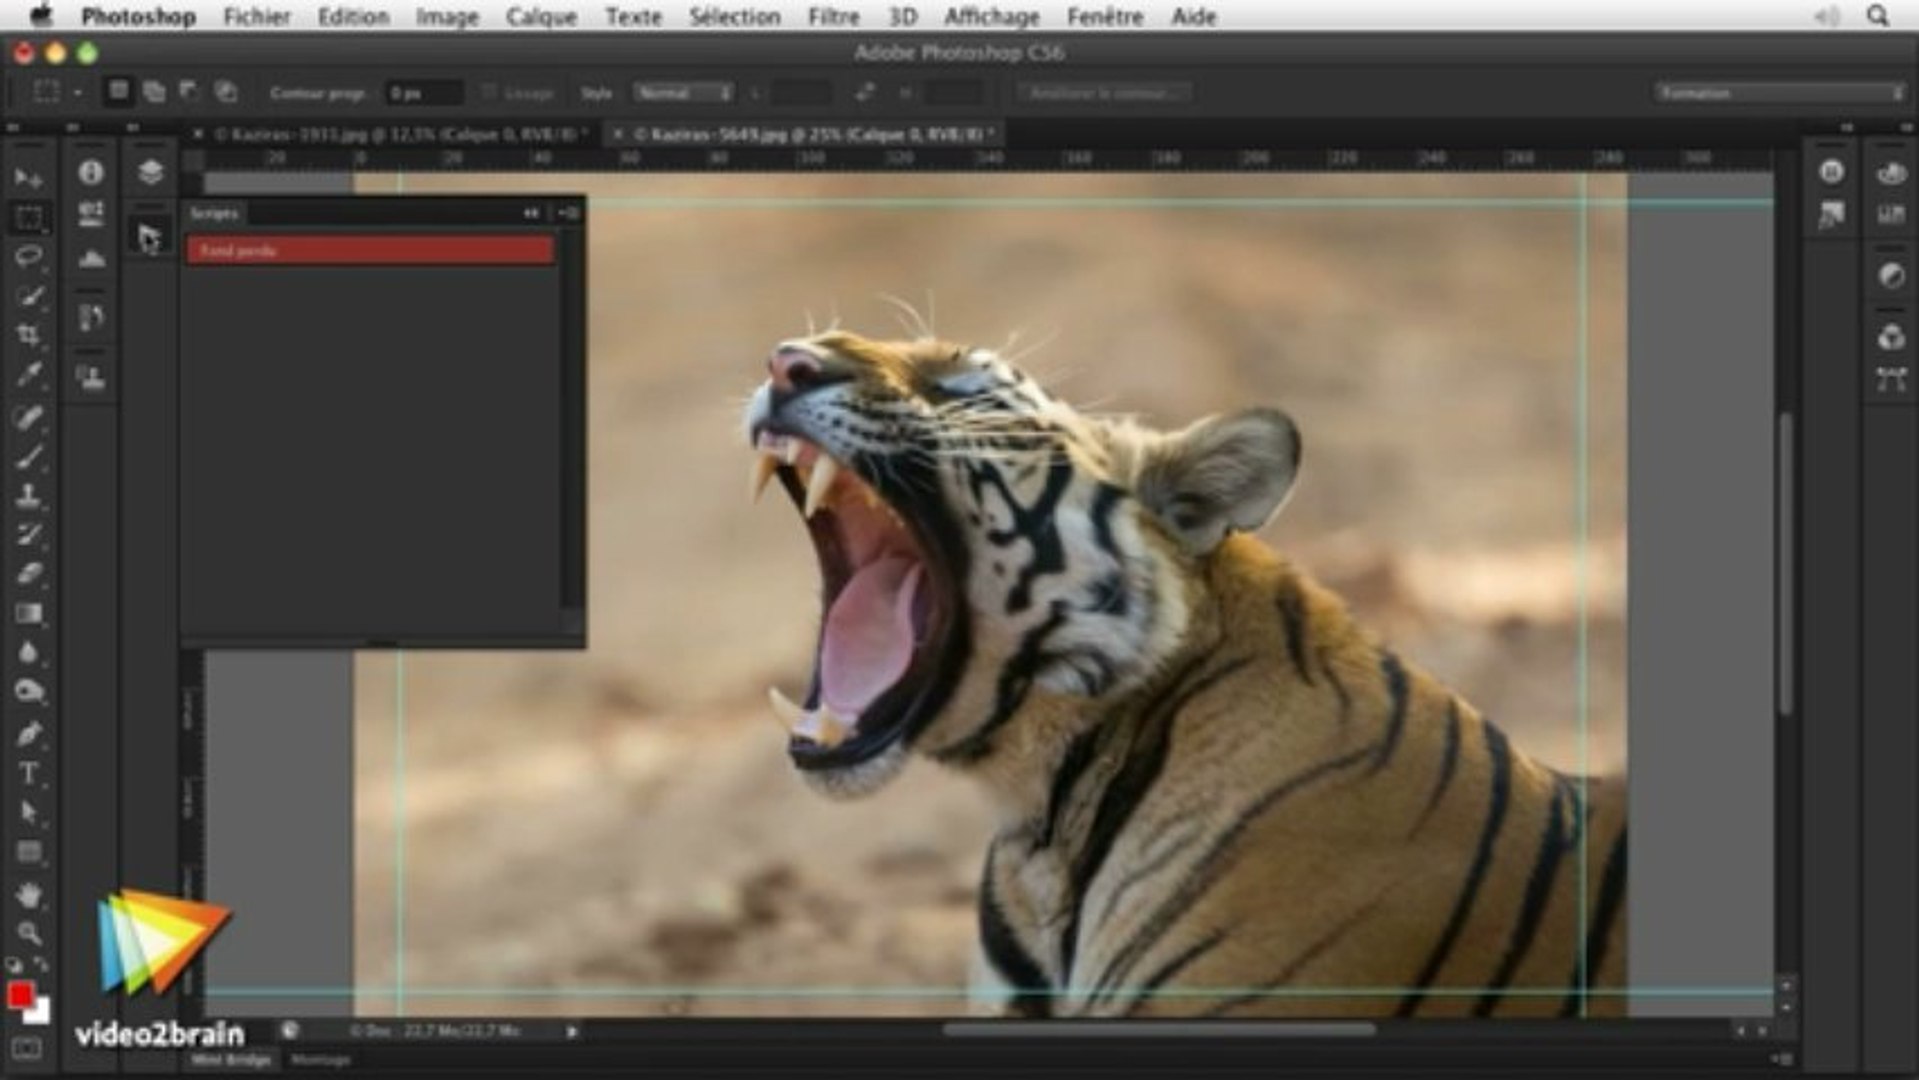Screen dimensions: 1919x1080
Task: Open the Fenêtre menu
Action: (1105, 16)
